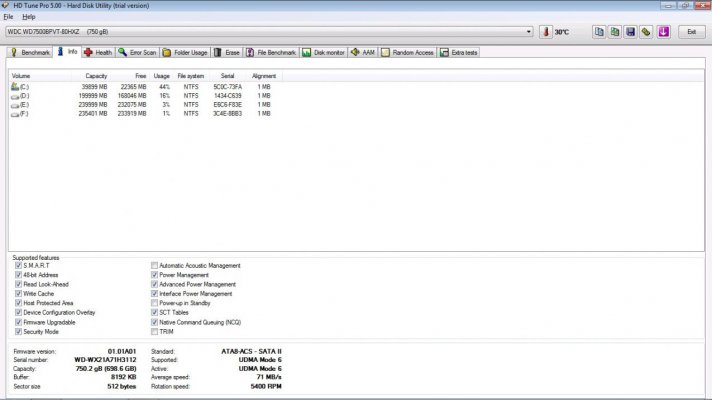Click the 232075 MB free value

pyautogui.click(x=132, y=104)
